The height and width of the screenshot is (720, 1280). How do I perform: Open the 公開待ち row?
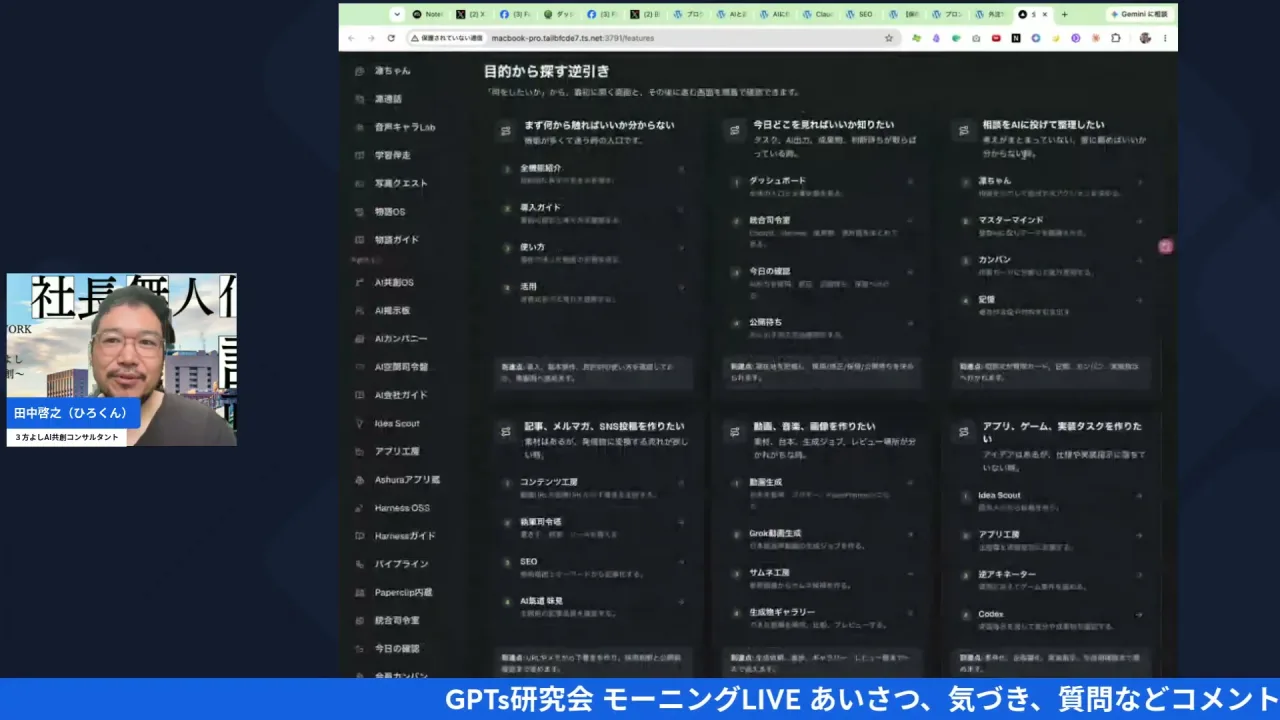(x=823, y=327)
